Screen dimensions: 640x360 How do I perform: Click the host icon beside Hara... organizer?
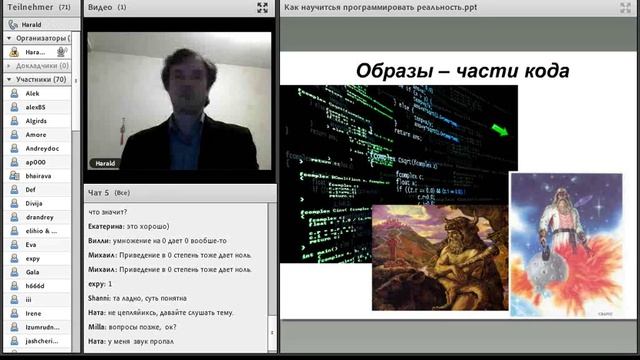pyautogui.click(x=14, y=52)
